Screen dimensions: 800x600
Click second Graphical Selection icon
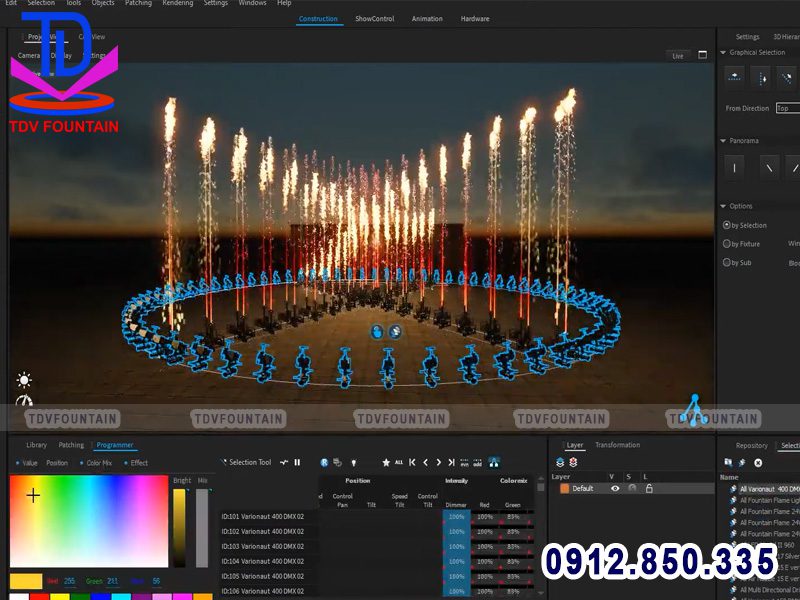point(762,78)
